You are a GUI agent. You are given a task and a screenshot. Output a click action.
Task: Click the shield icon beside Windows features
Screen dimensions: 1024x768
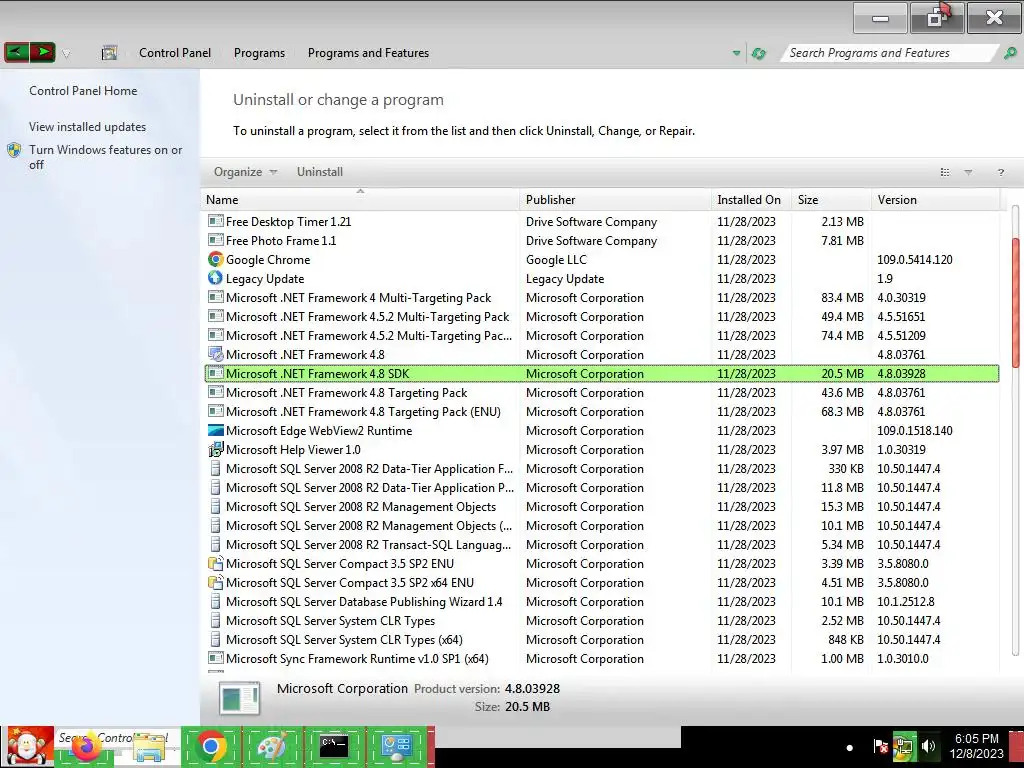tap(14, 150)
